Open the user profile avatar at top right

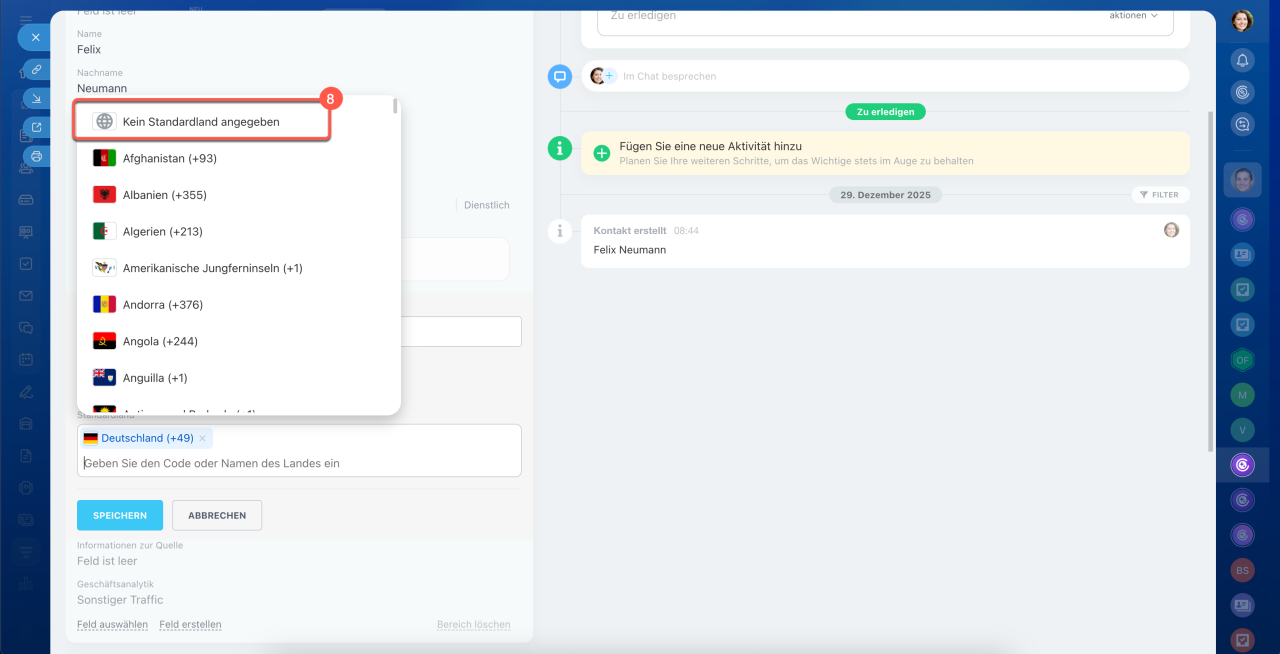(1242, 20)
